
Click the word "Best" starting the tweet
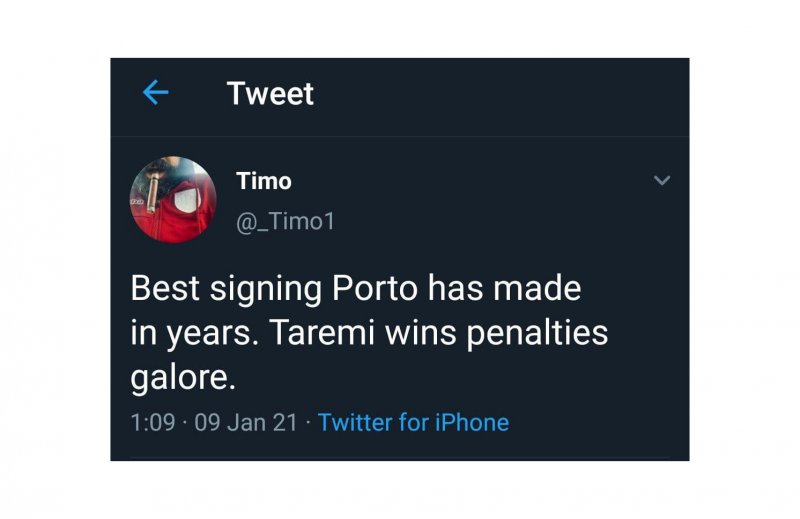[165, 289]
